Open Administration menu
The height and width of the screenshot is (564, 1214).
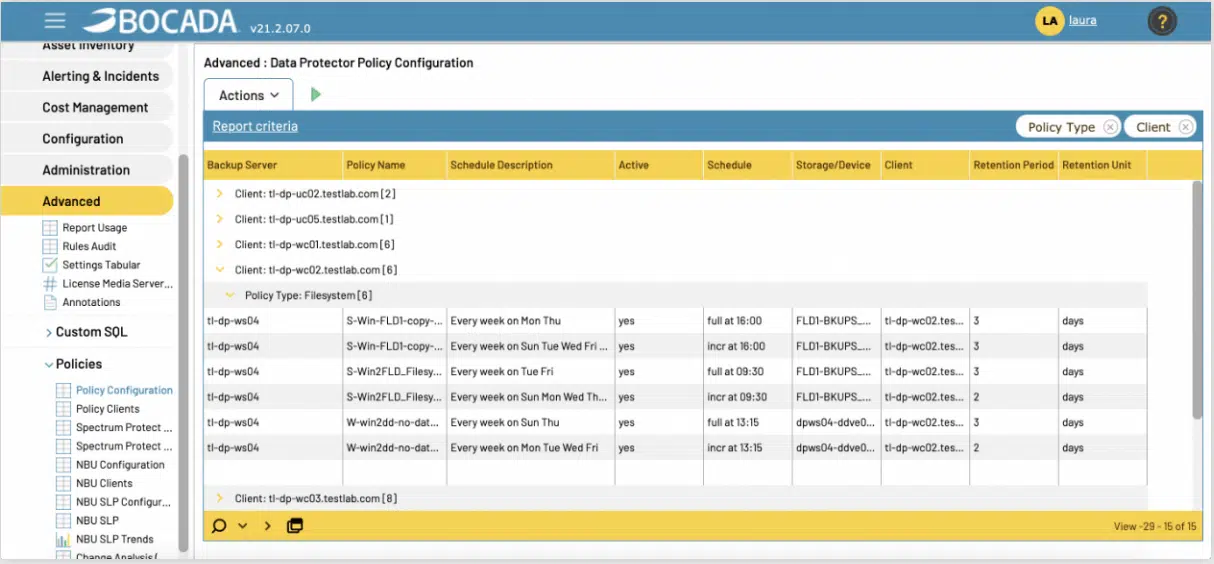tap(86, 170)
